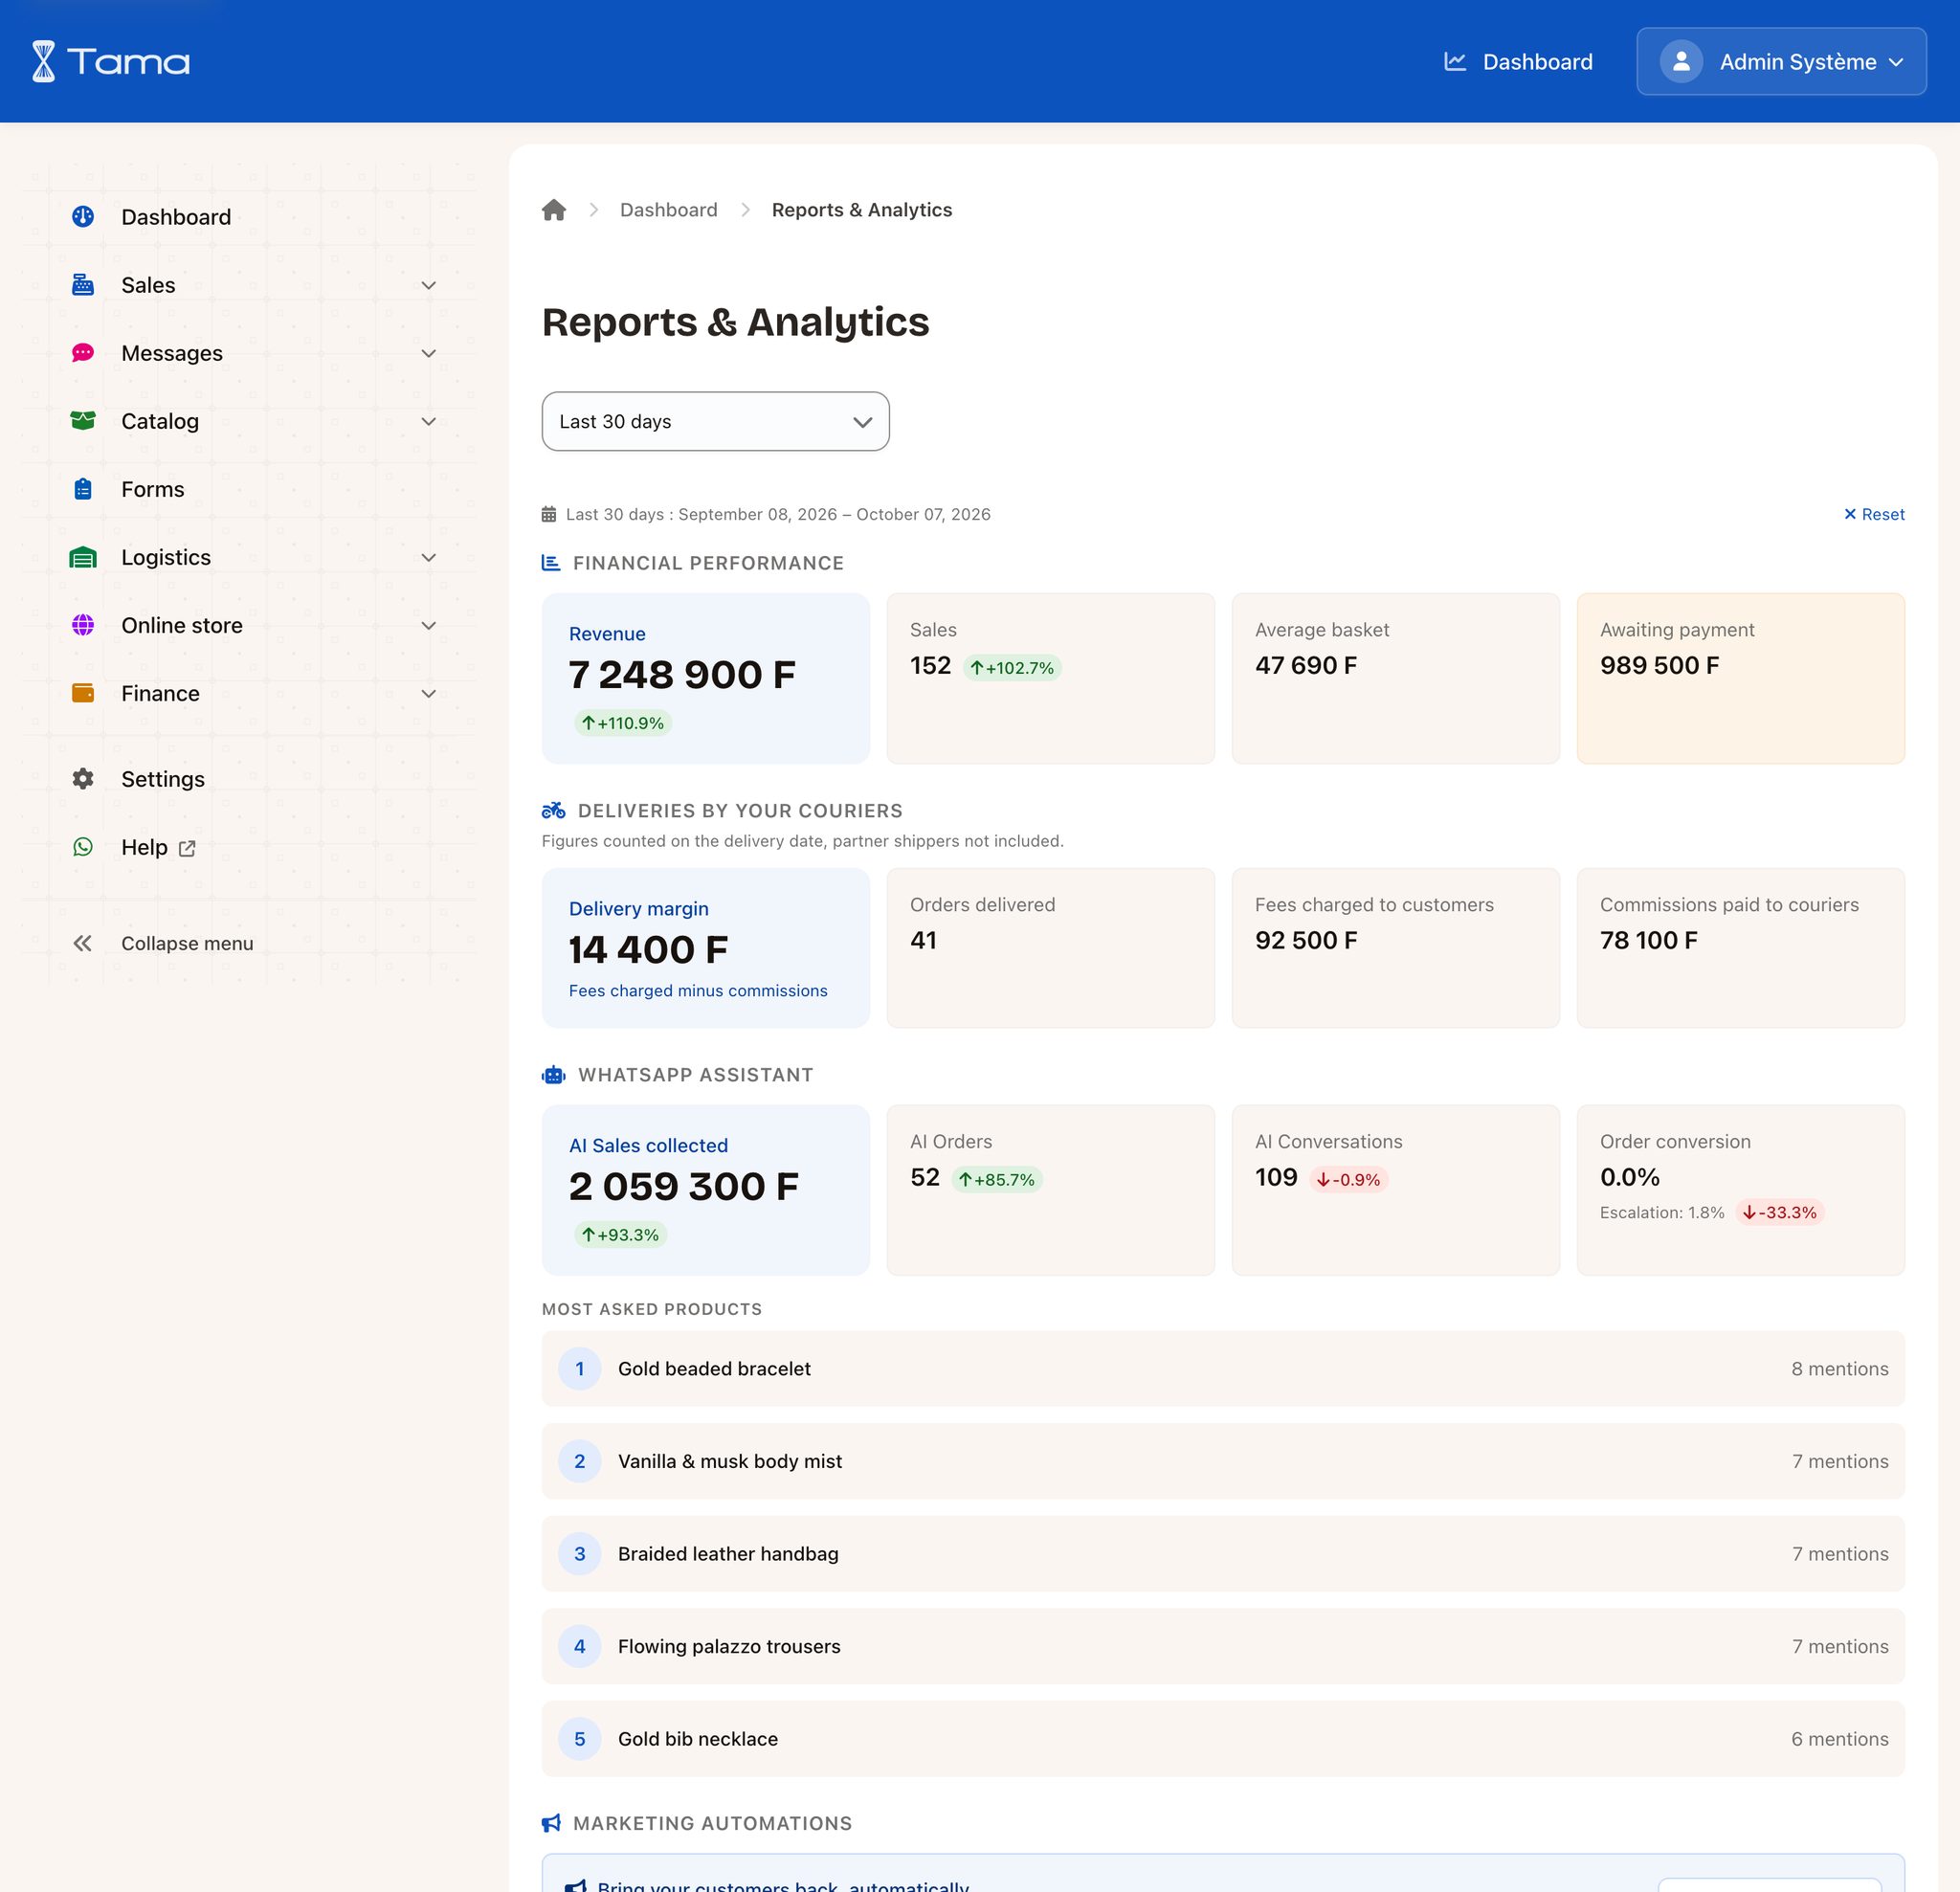This screenshot has height=1892, width=1960.
Task: Click the Gold beaded bracelet row
Action: 1223,1368
